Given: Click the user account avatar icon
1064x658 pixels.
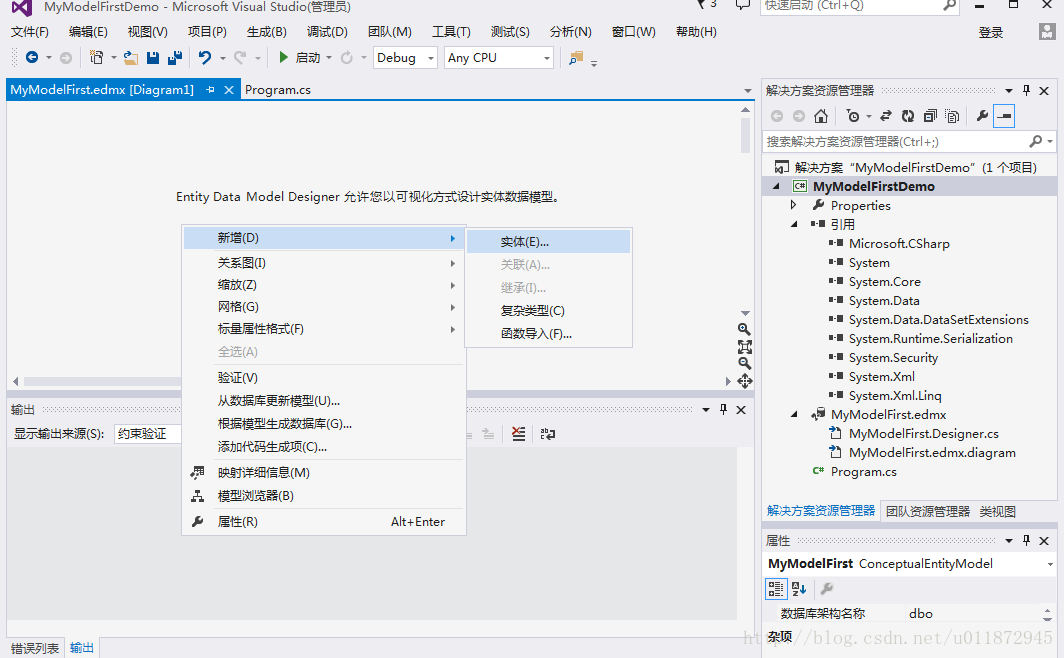Looking at the screenshot, I should pyautogui.click(x=1047, y=31).
